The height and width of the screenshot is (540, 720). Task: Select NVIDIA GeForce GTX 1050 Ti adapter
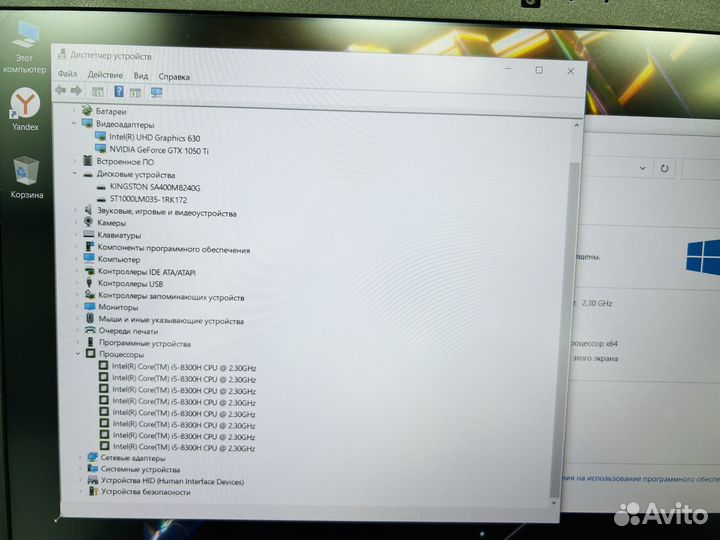pyautogui.click(x=158, y=150)
